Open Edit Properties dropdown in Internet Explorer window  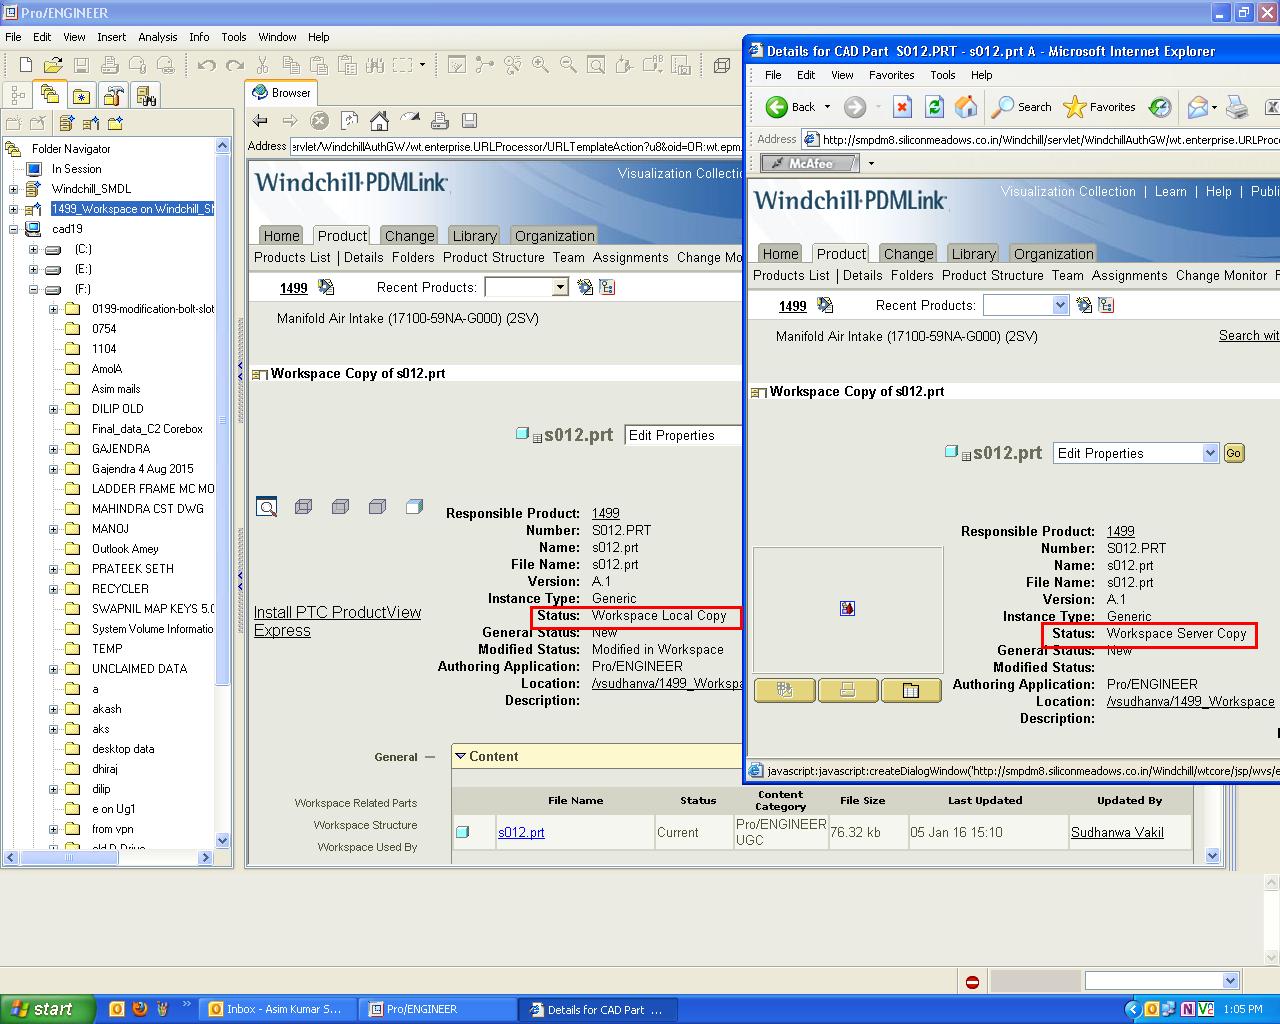pos(1210,453)
